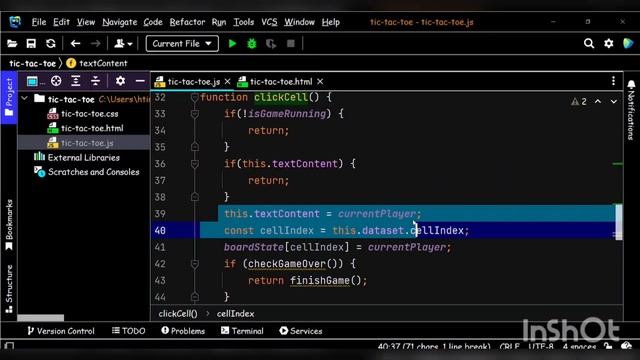The width and height of the screenshot is (640, 360).
Task: Open IDE settings gear in toolbar
Action: tap(609, 43)
